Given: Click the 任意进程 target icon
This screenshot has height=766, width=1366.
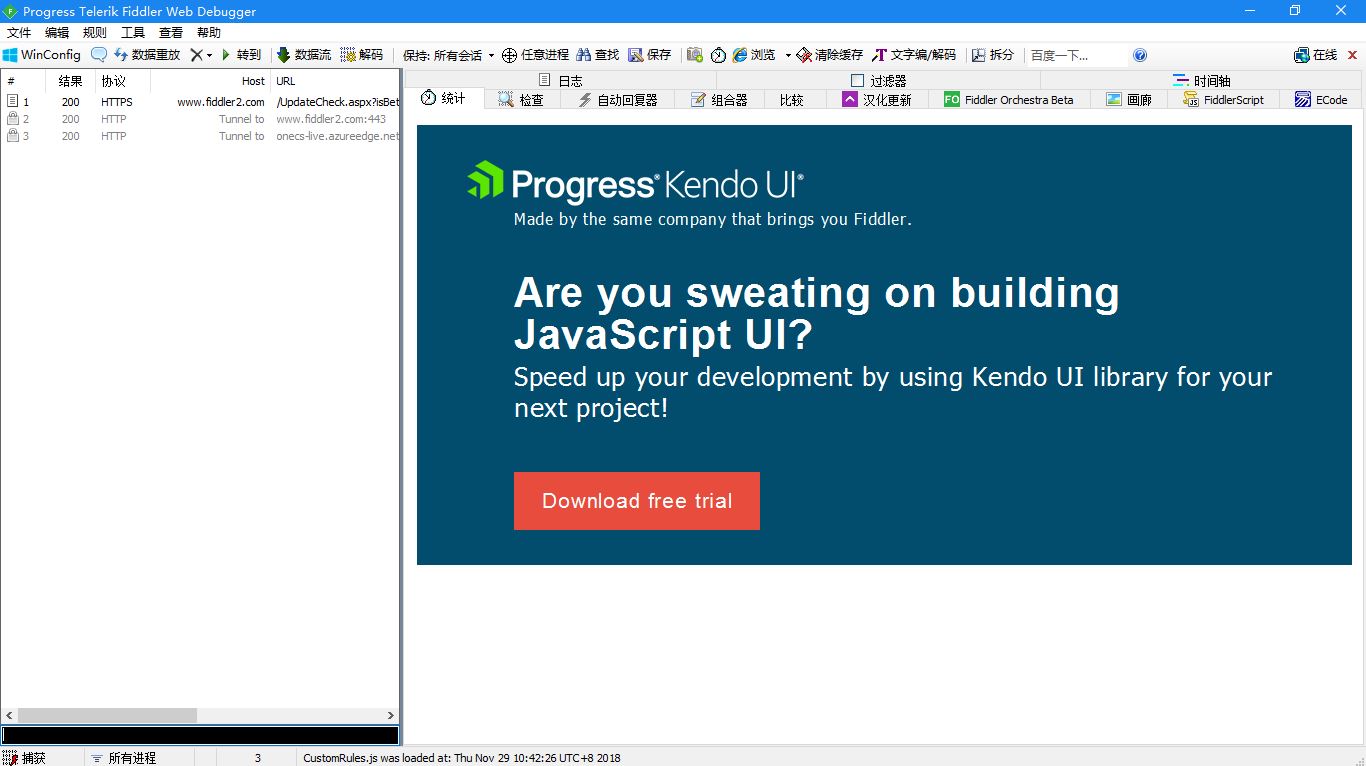Looking at the screenshot, I should click(509, 55).
